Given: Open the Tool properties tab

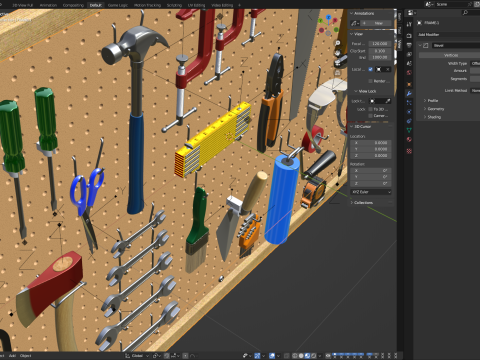Looking at the screenshot, I should tap(409, 24).
